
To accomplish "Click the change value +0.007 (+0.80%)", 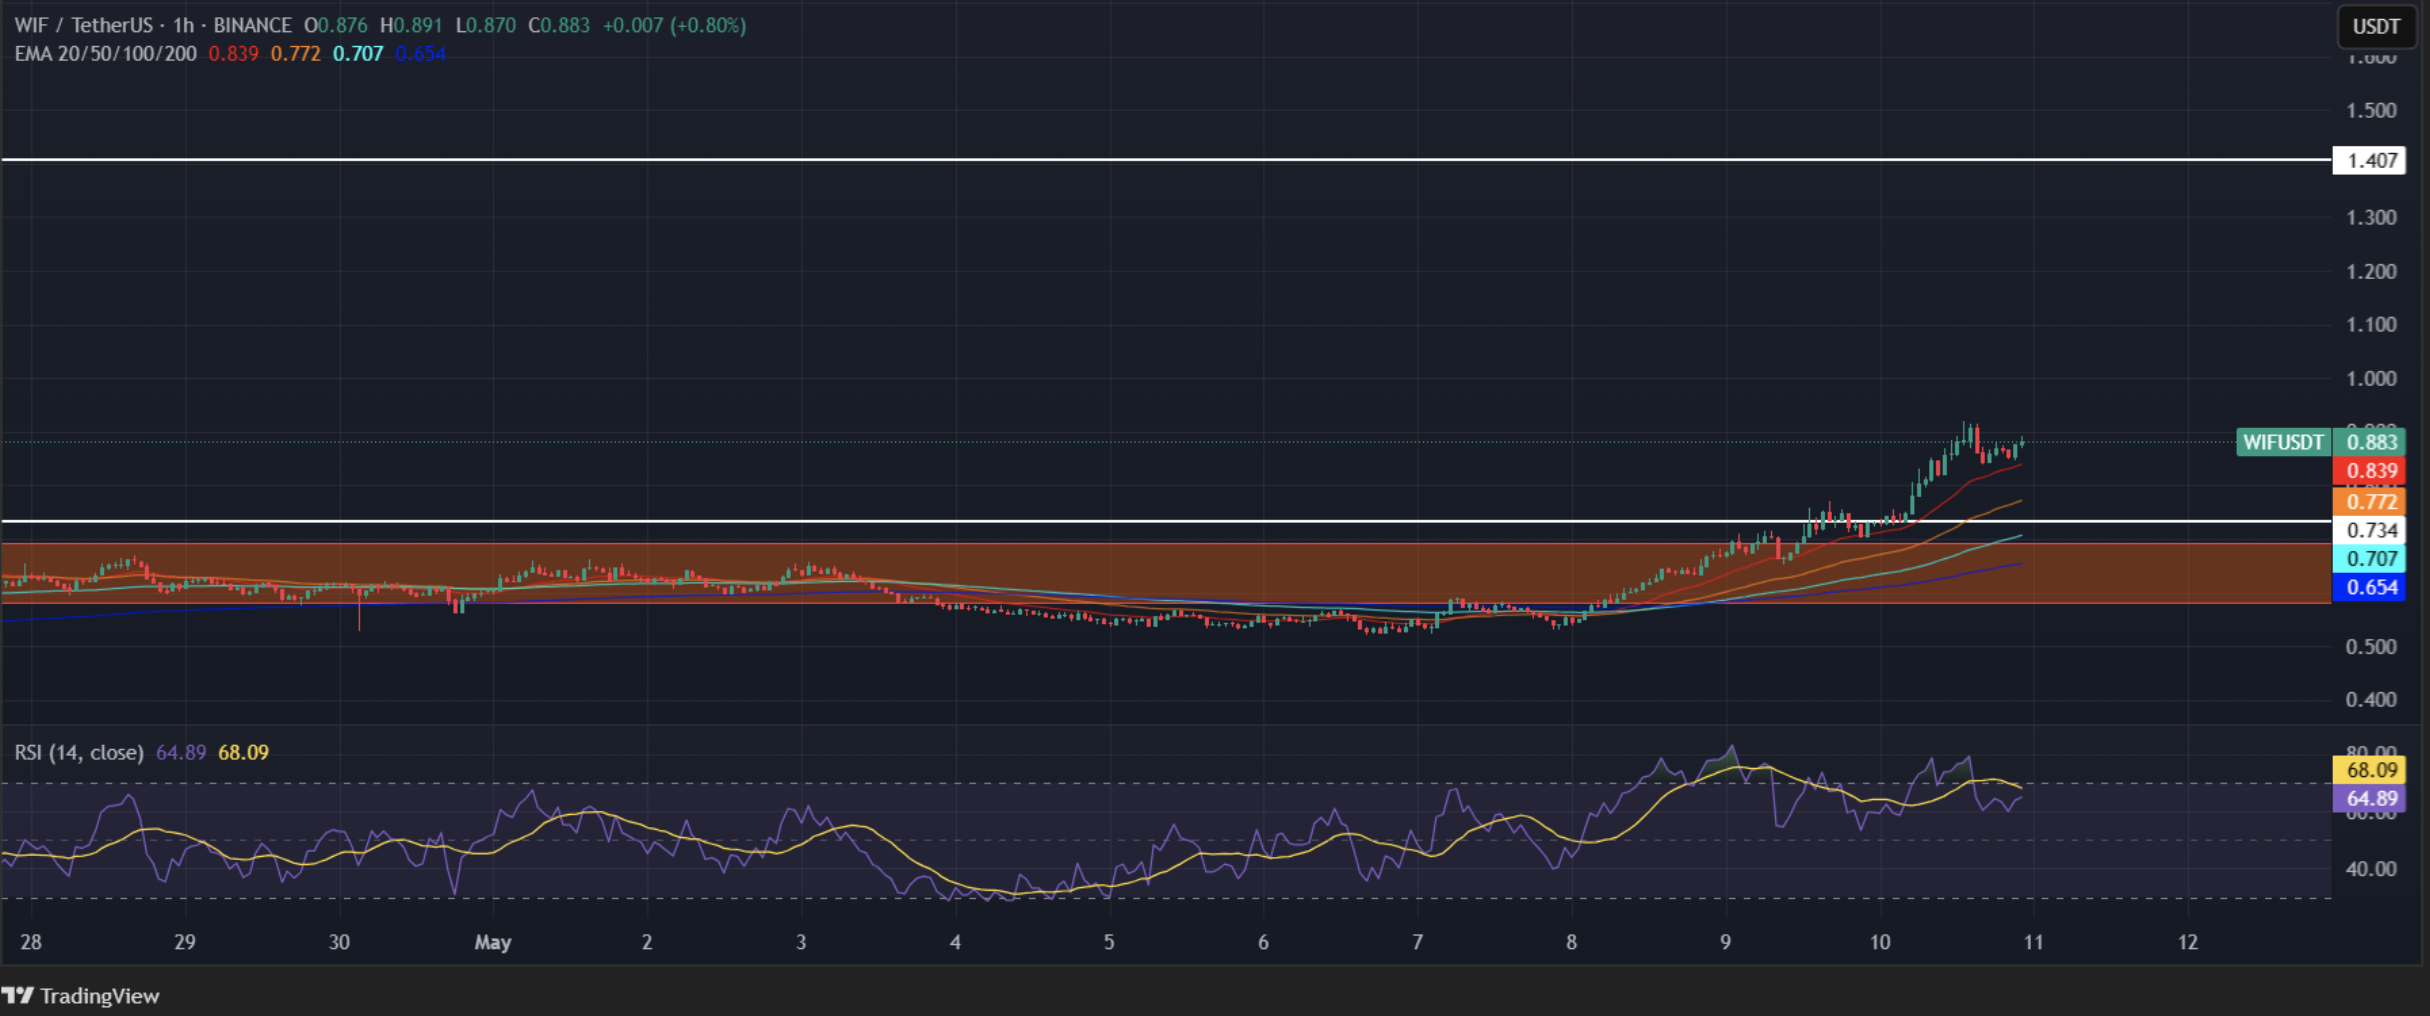I will pos(674,25).
